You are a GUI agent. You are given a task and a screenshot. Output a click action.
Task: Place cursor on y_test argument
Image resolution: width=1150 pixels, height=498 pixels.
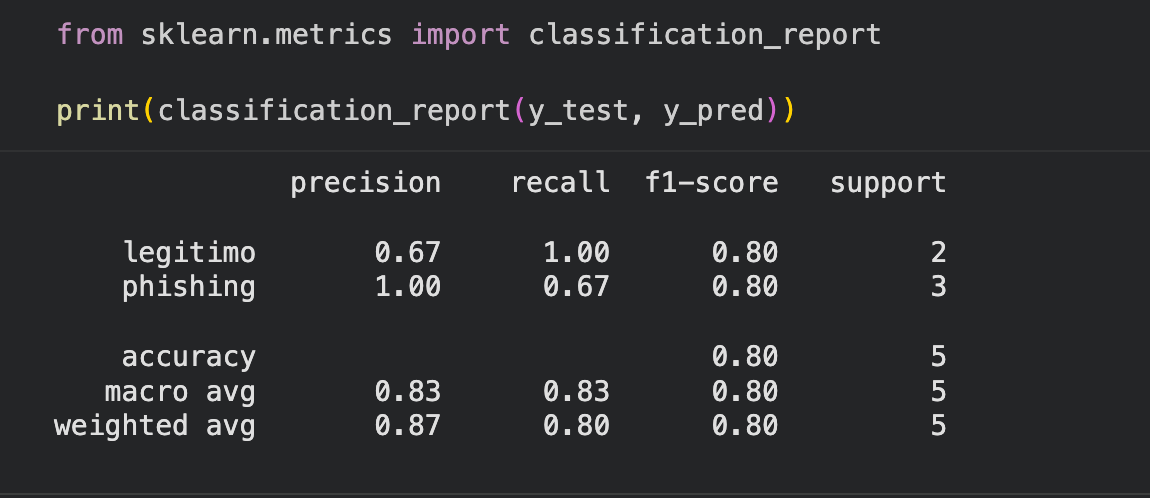[578, 111]
